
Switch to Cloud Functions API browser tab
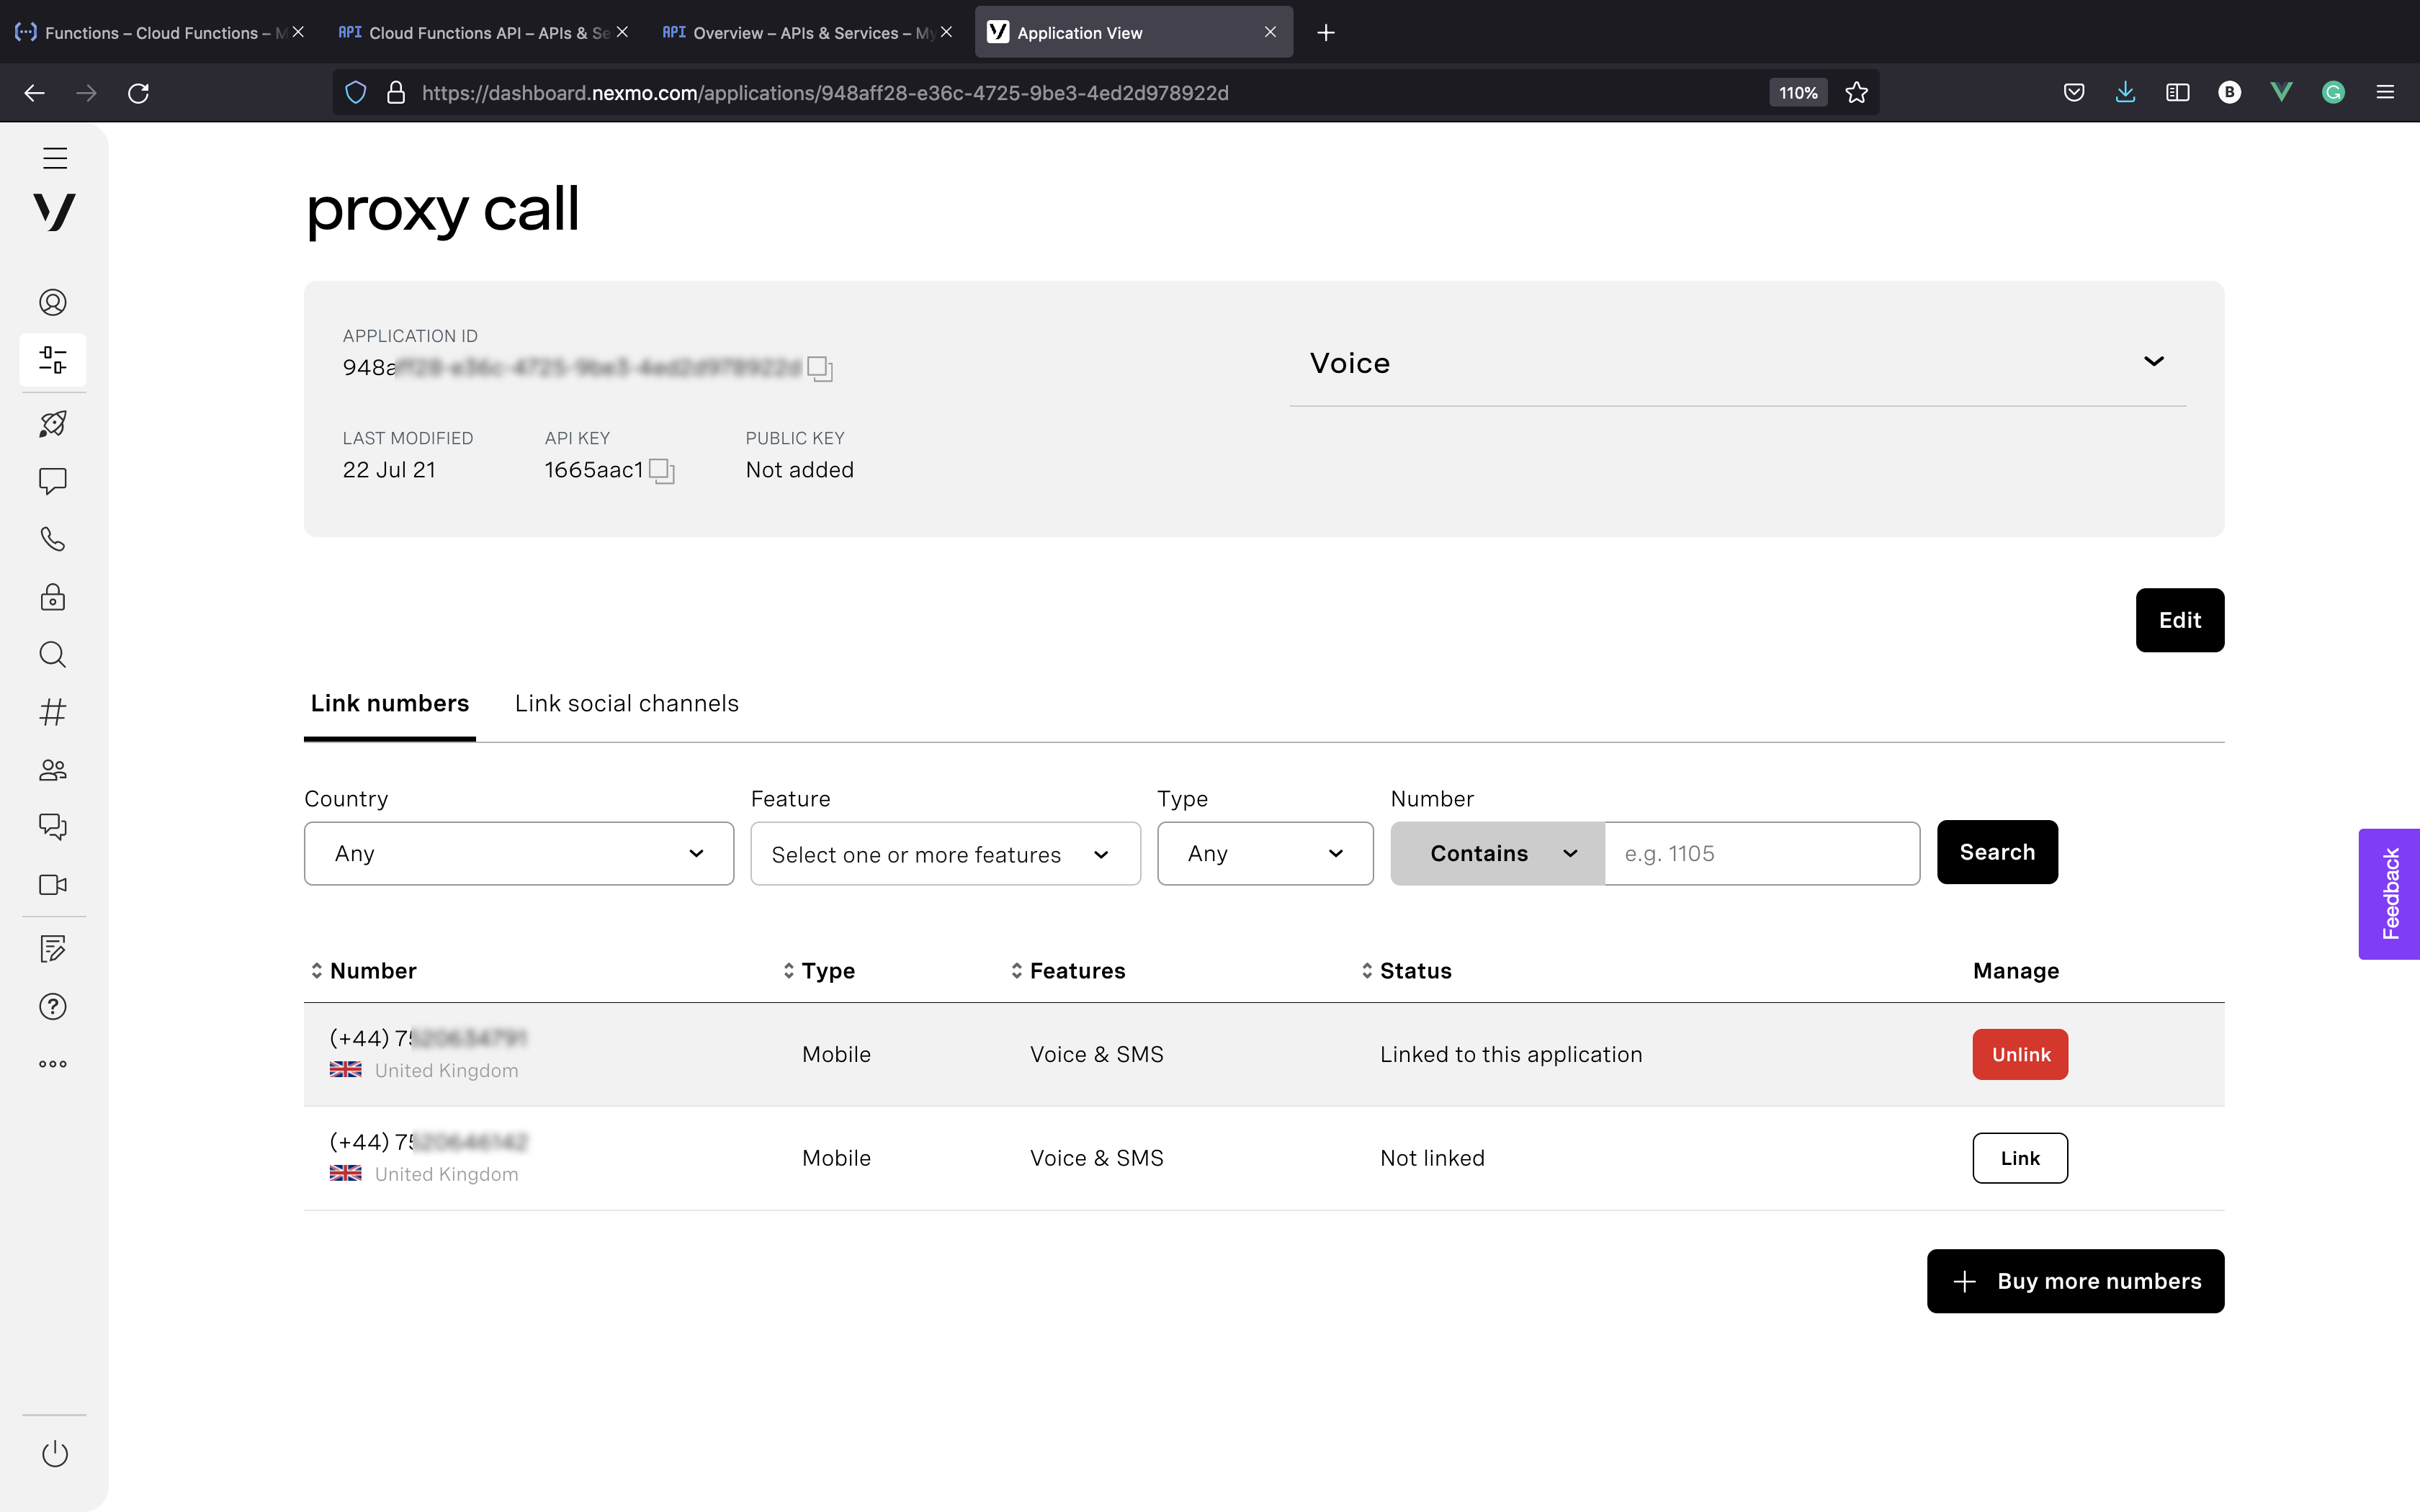[483, 32]
